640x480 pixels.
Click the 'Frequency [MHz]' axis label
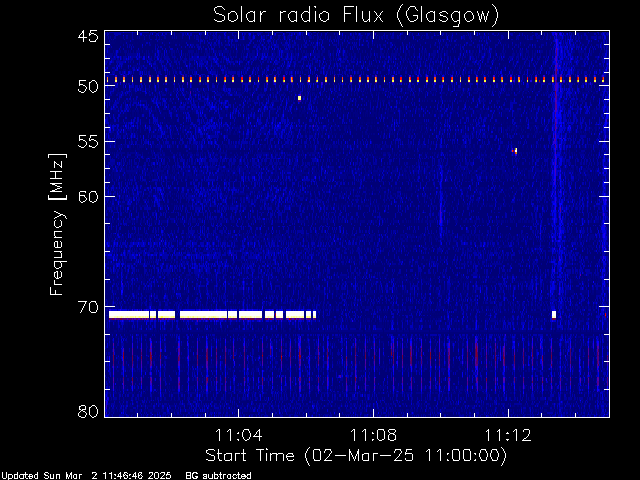pyautogui.click(x=57, y=224)
